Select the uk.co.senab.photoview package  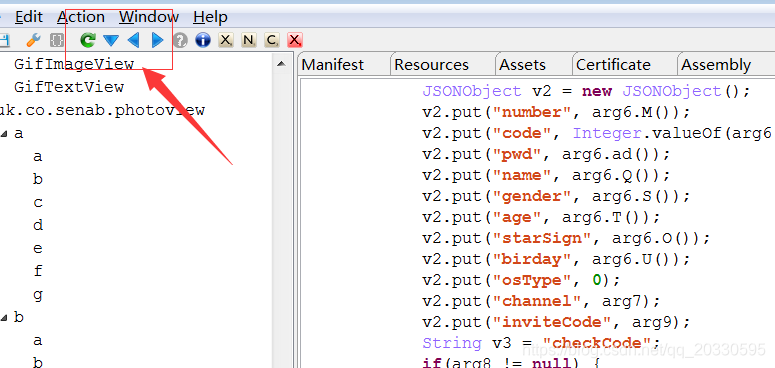[x=102, y=110]
